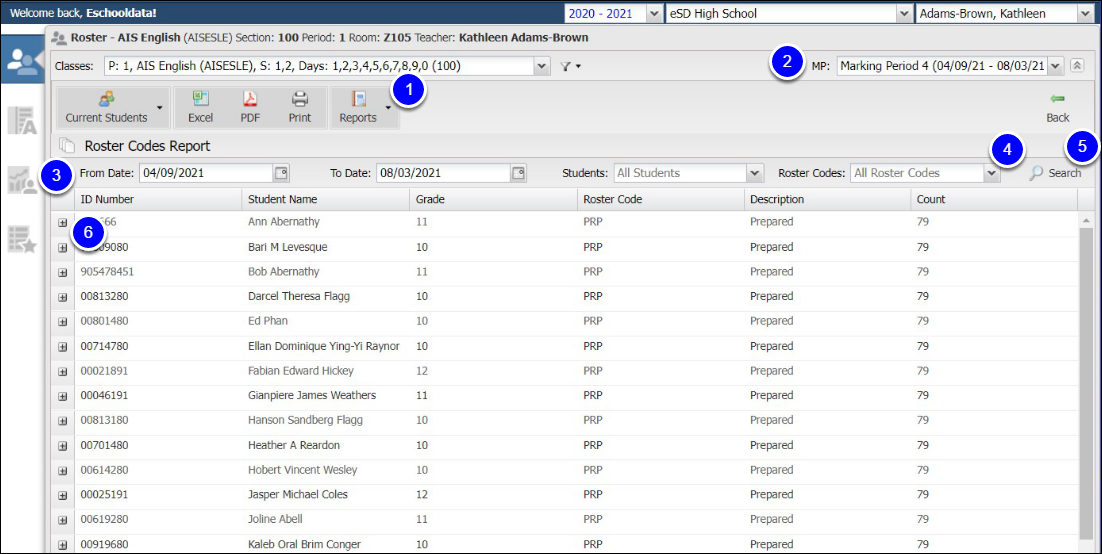The height and width of the screenshot is (554, 1102).
Task: Expand Ann Abernathy row
Action: click(63, 222)
